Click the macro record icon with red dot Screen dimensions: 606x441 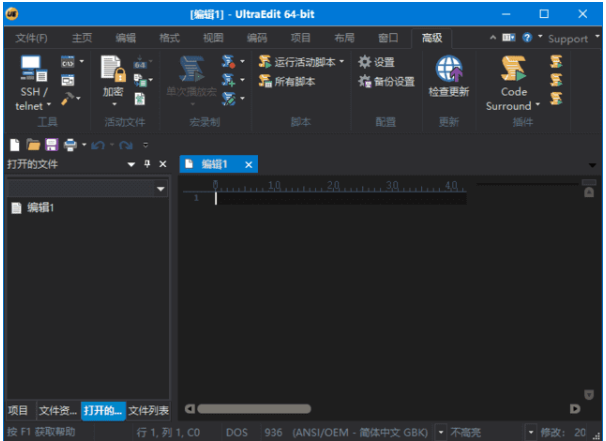point(228,62)
